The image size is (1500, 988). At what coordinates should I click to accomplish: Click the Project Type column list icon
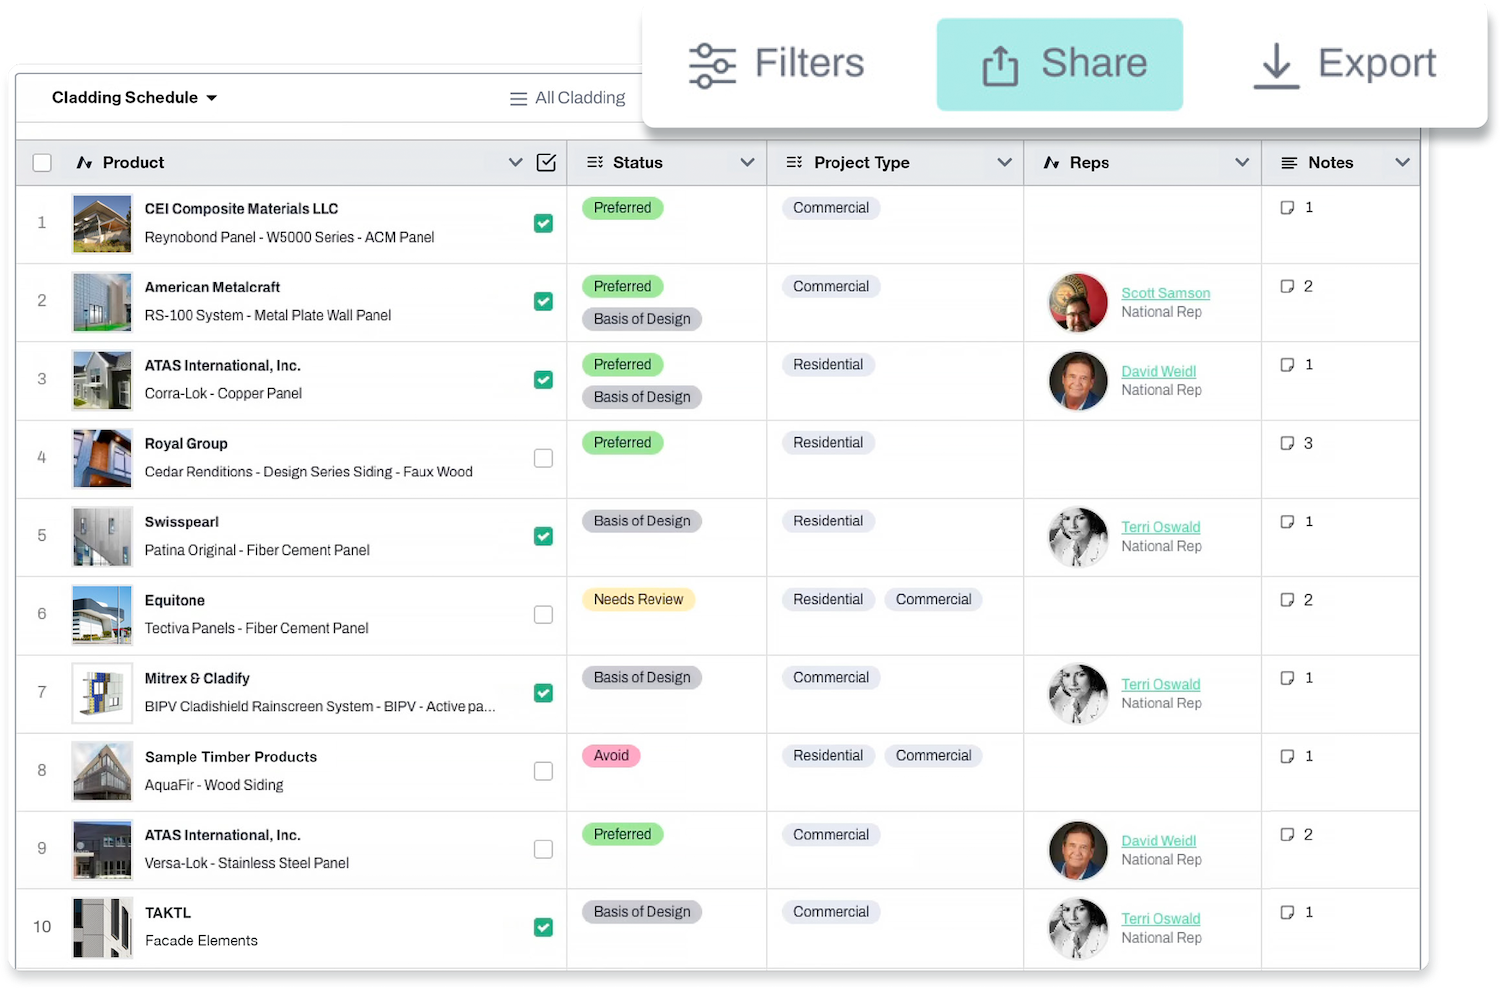click(795, 163)
